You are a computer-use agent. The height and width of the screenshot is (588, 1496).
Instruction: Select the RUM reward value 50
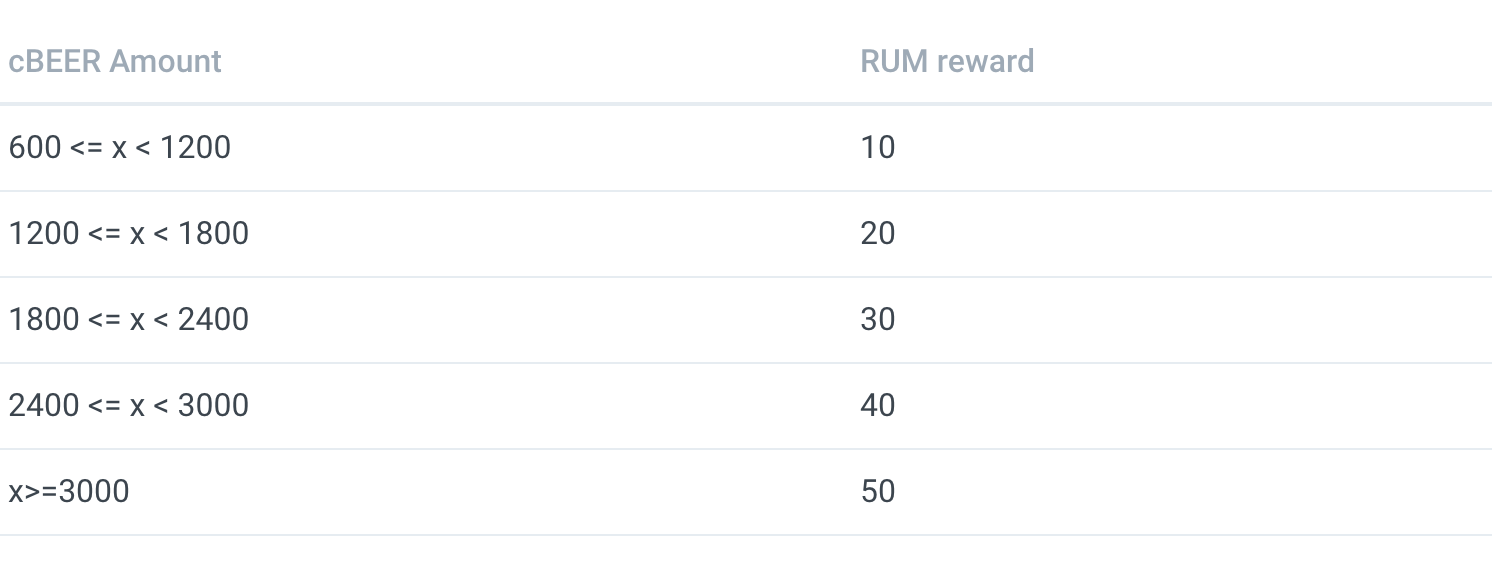pos(877,492)
